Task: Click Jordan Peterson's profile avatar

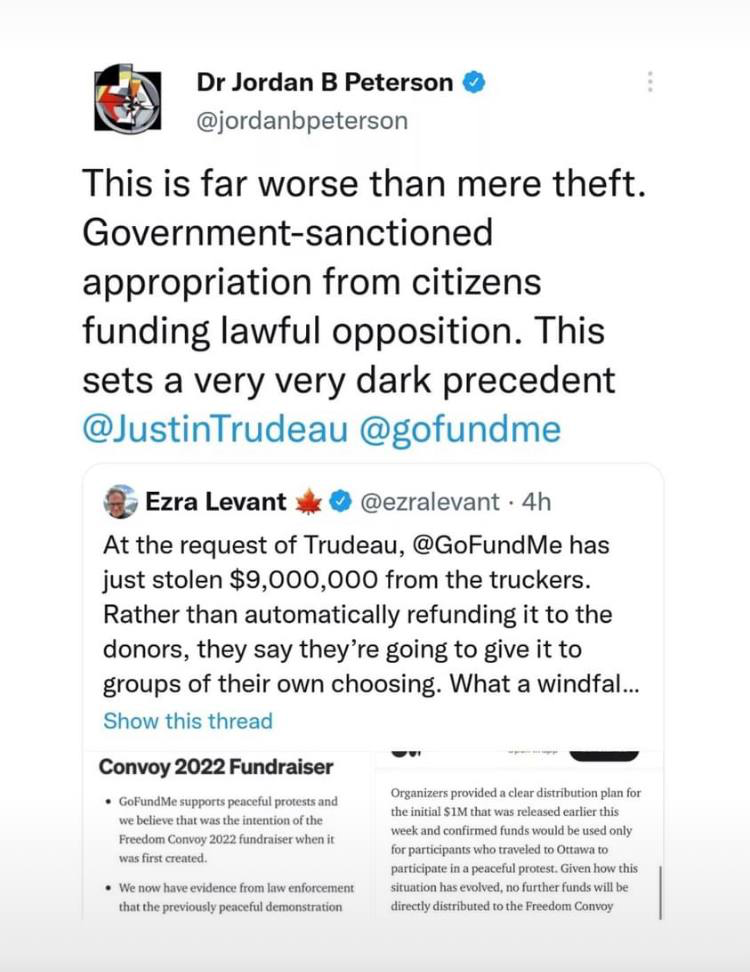Action: (x=127, y=98)
